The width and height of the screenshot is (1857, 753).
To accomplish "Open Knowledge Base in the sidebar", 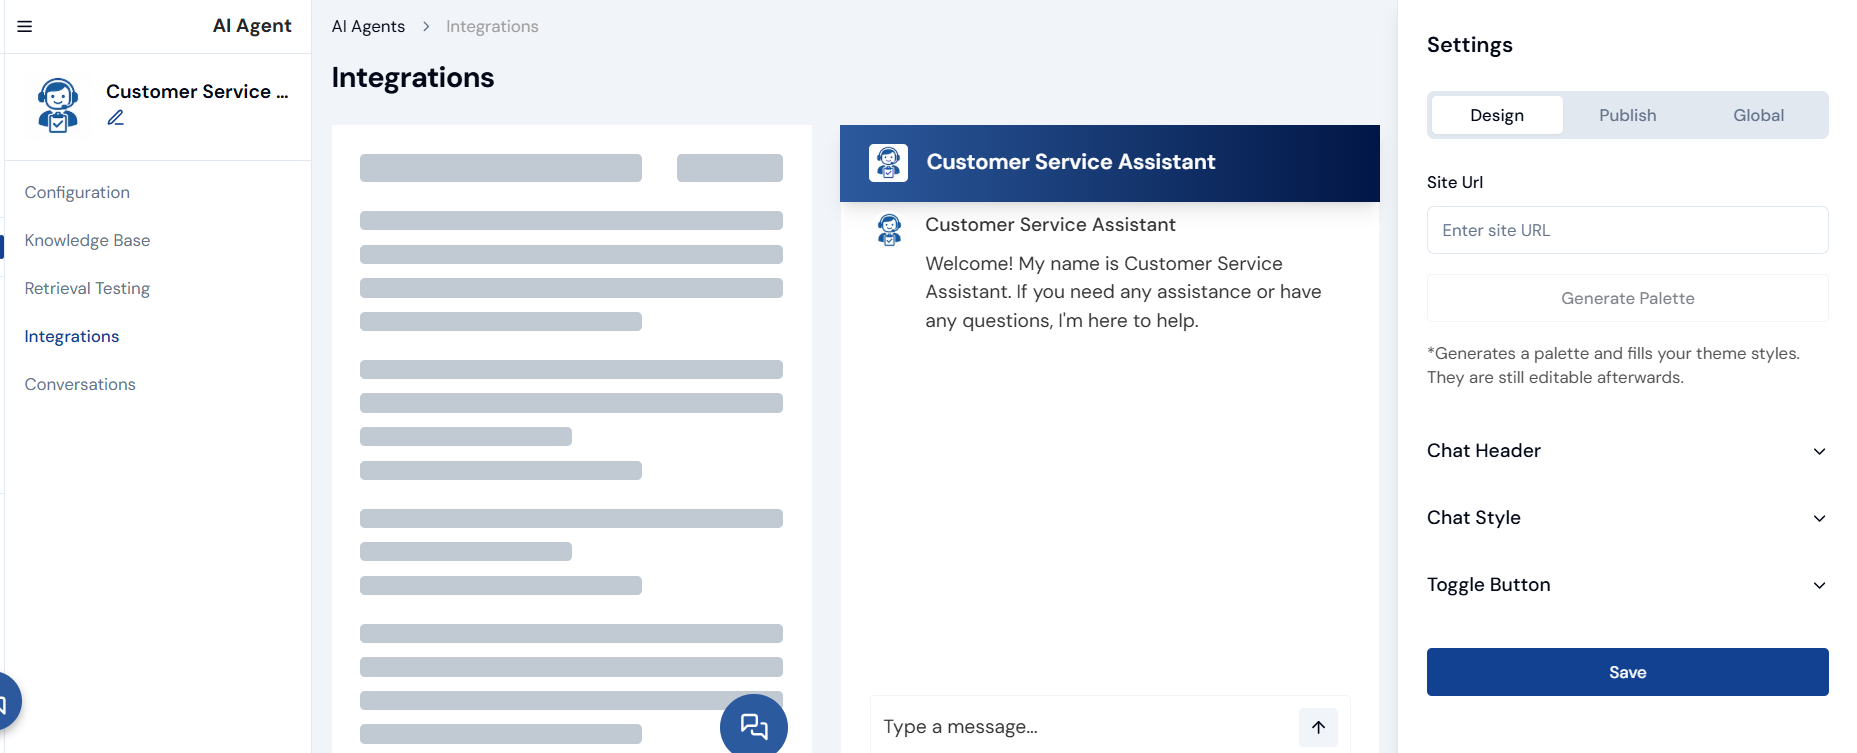I will pyautogui.click(x=87, y=240).
